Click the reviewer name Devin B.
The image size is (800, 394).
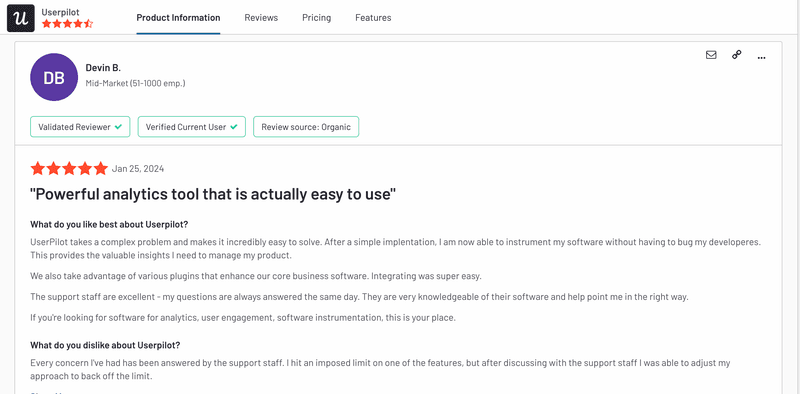point(103,68)
